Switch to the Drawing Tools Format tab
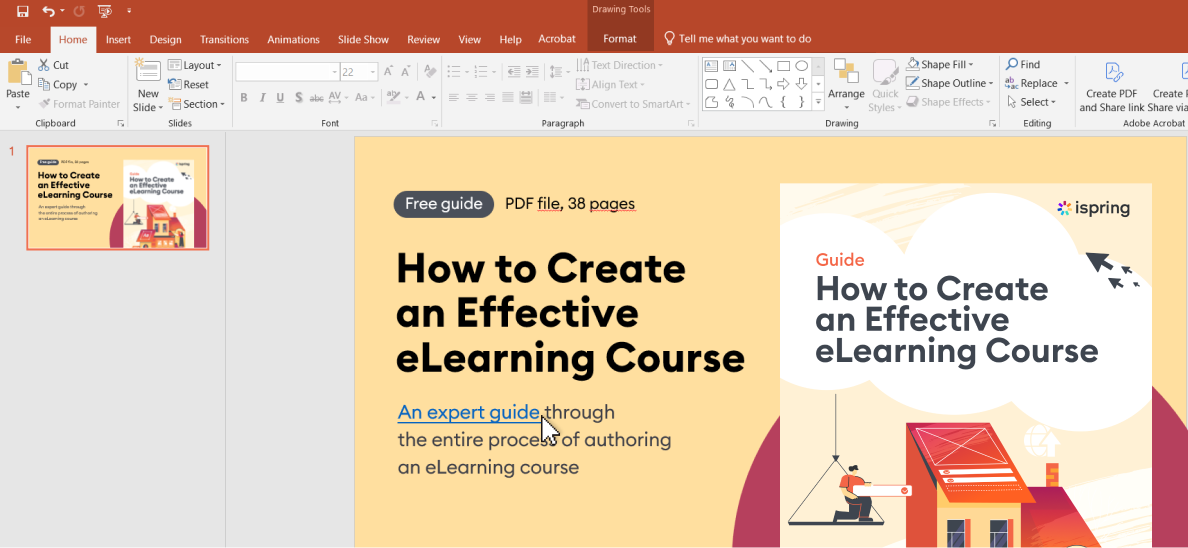1188x548 pixels. (620, 39)
